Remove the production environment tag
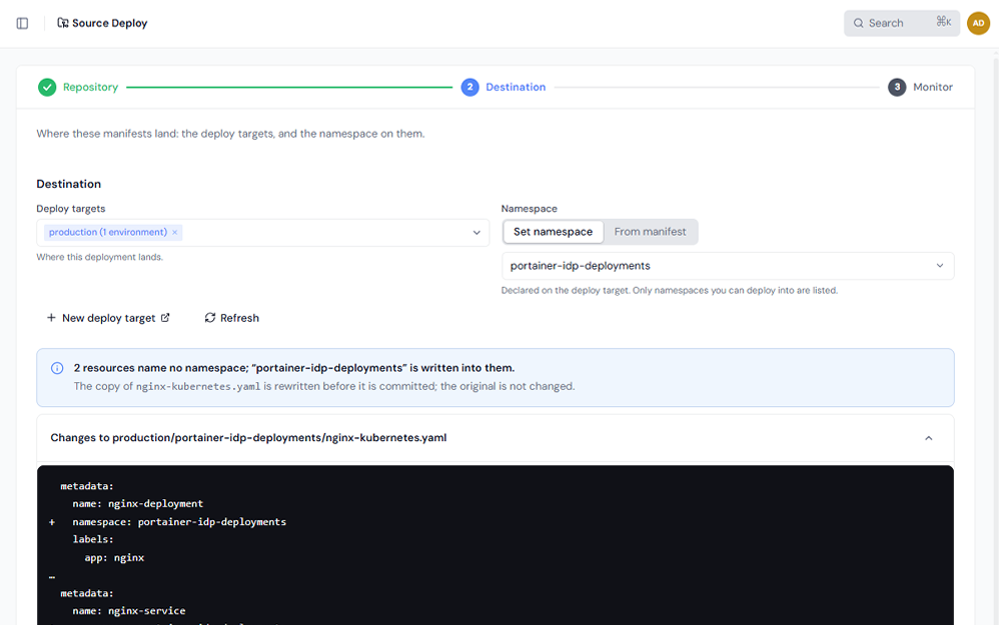The height and width of the screenshot is (625, 1000). [x=175, y=232]
